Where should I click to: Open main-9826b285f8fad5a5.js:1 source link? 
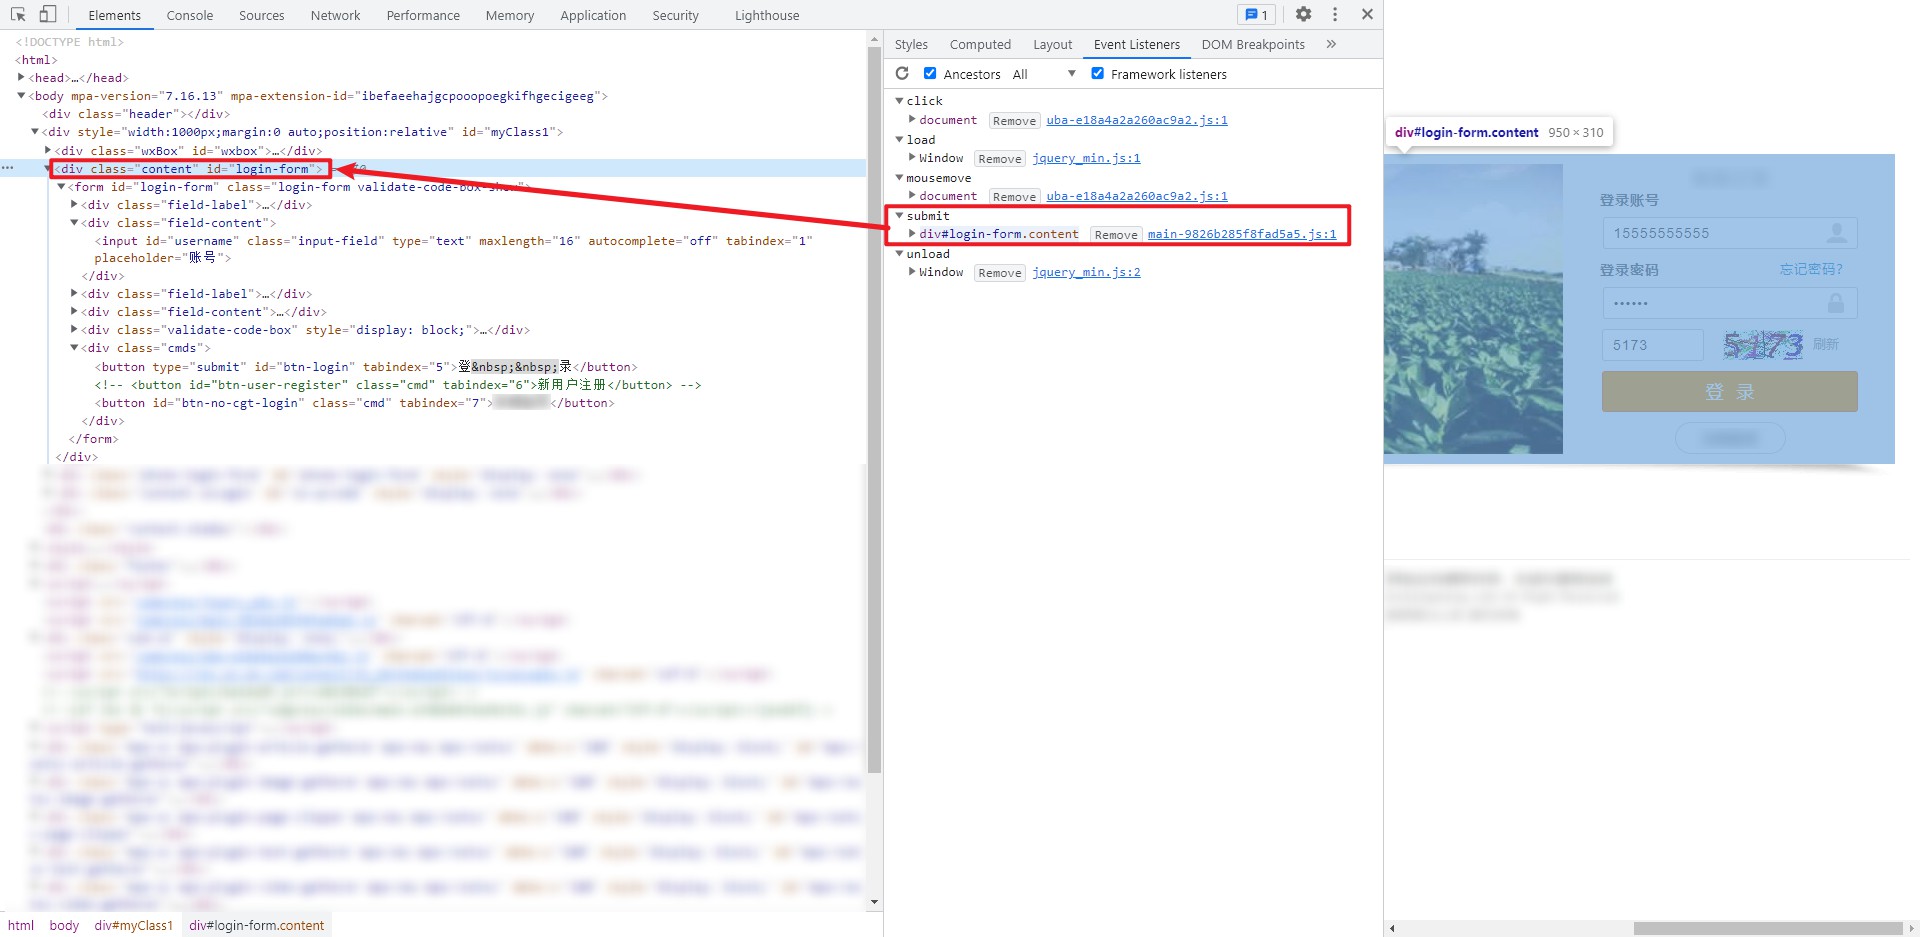(x=1241, y=234)
